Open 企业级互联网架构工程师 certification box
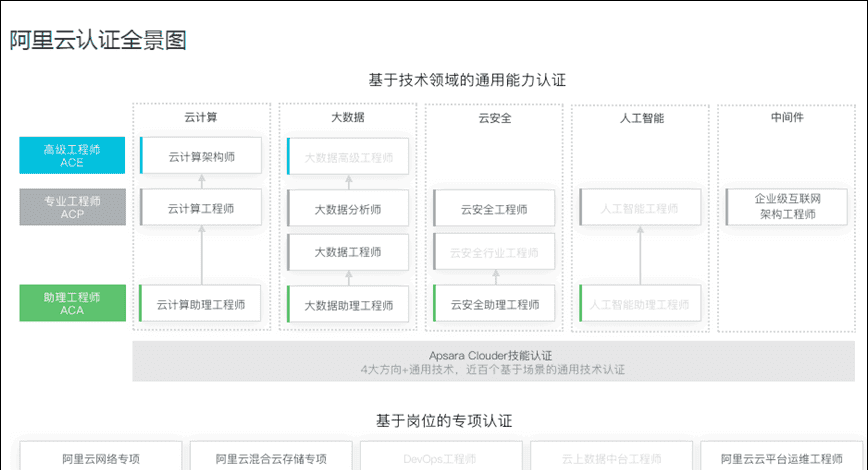868x470 pixels. point(787,206)
